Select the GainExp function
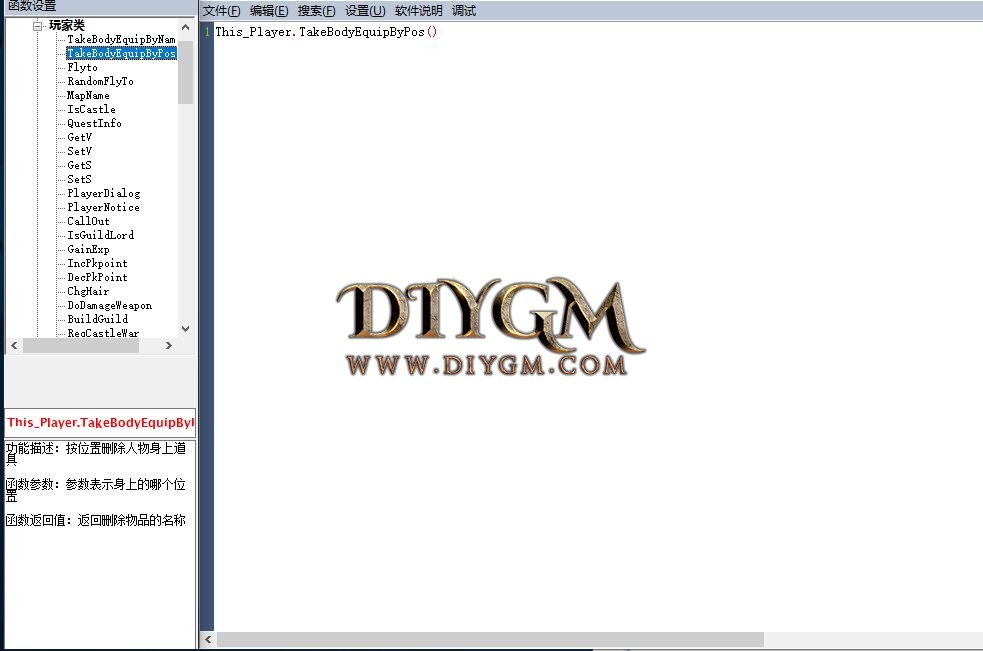983x651 pixels. pos(88,249)
